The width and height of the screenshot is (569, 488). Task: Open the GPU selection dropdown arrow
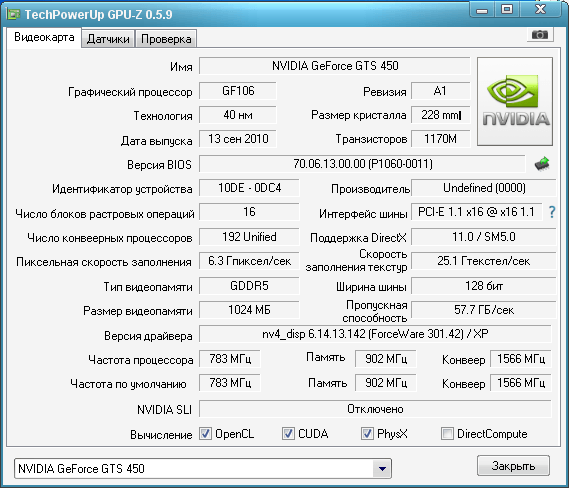click(382, 468)
